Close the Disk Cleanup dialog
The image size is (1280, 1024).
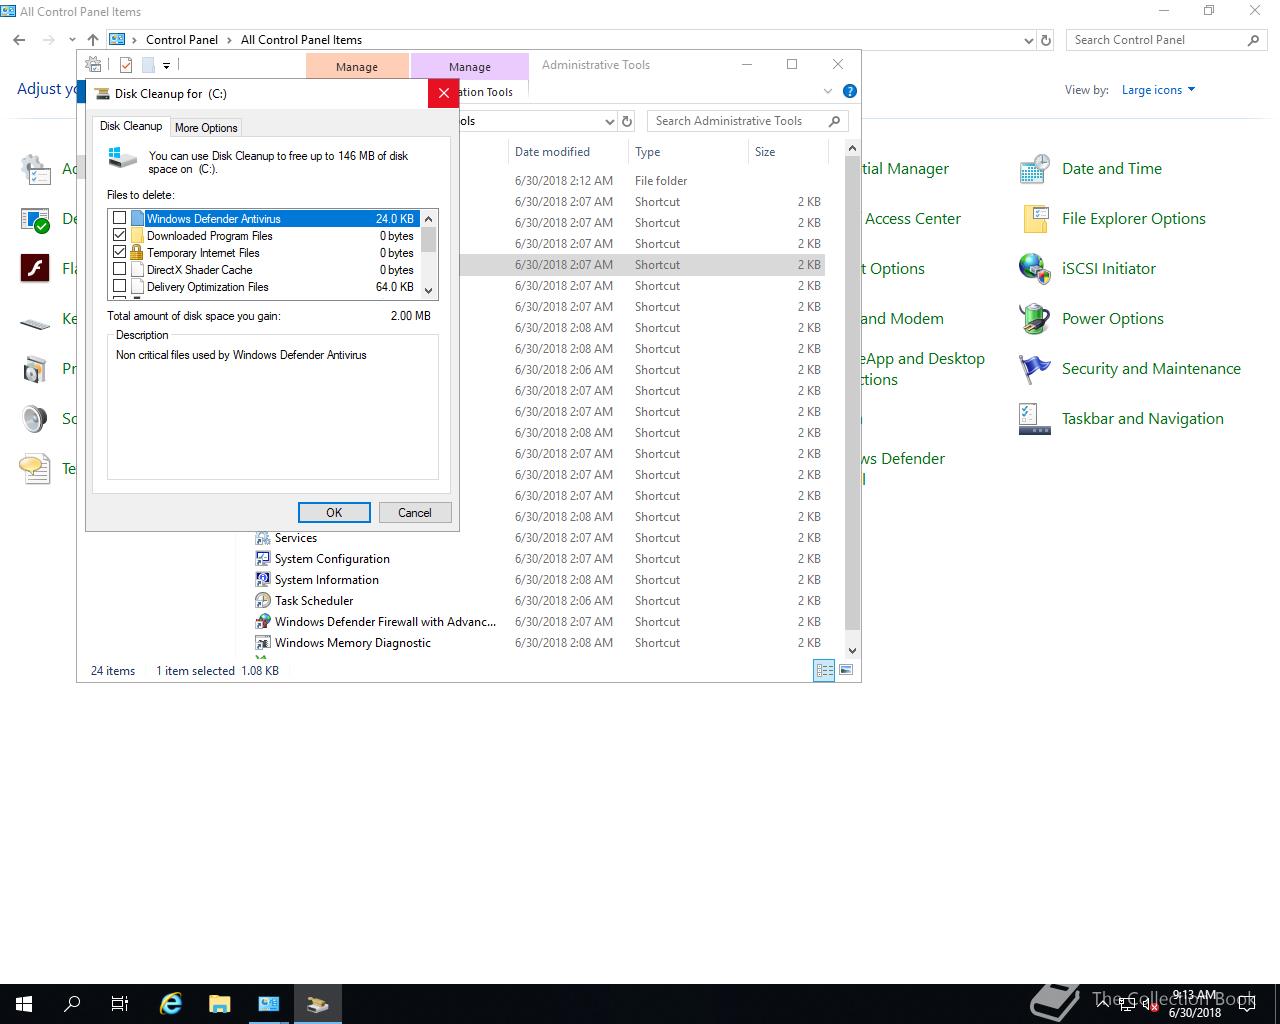(x=443, y=93)
